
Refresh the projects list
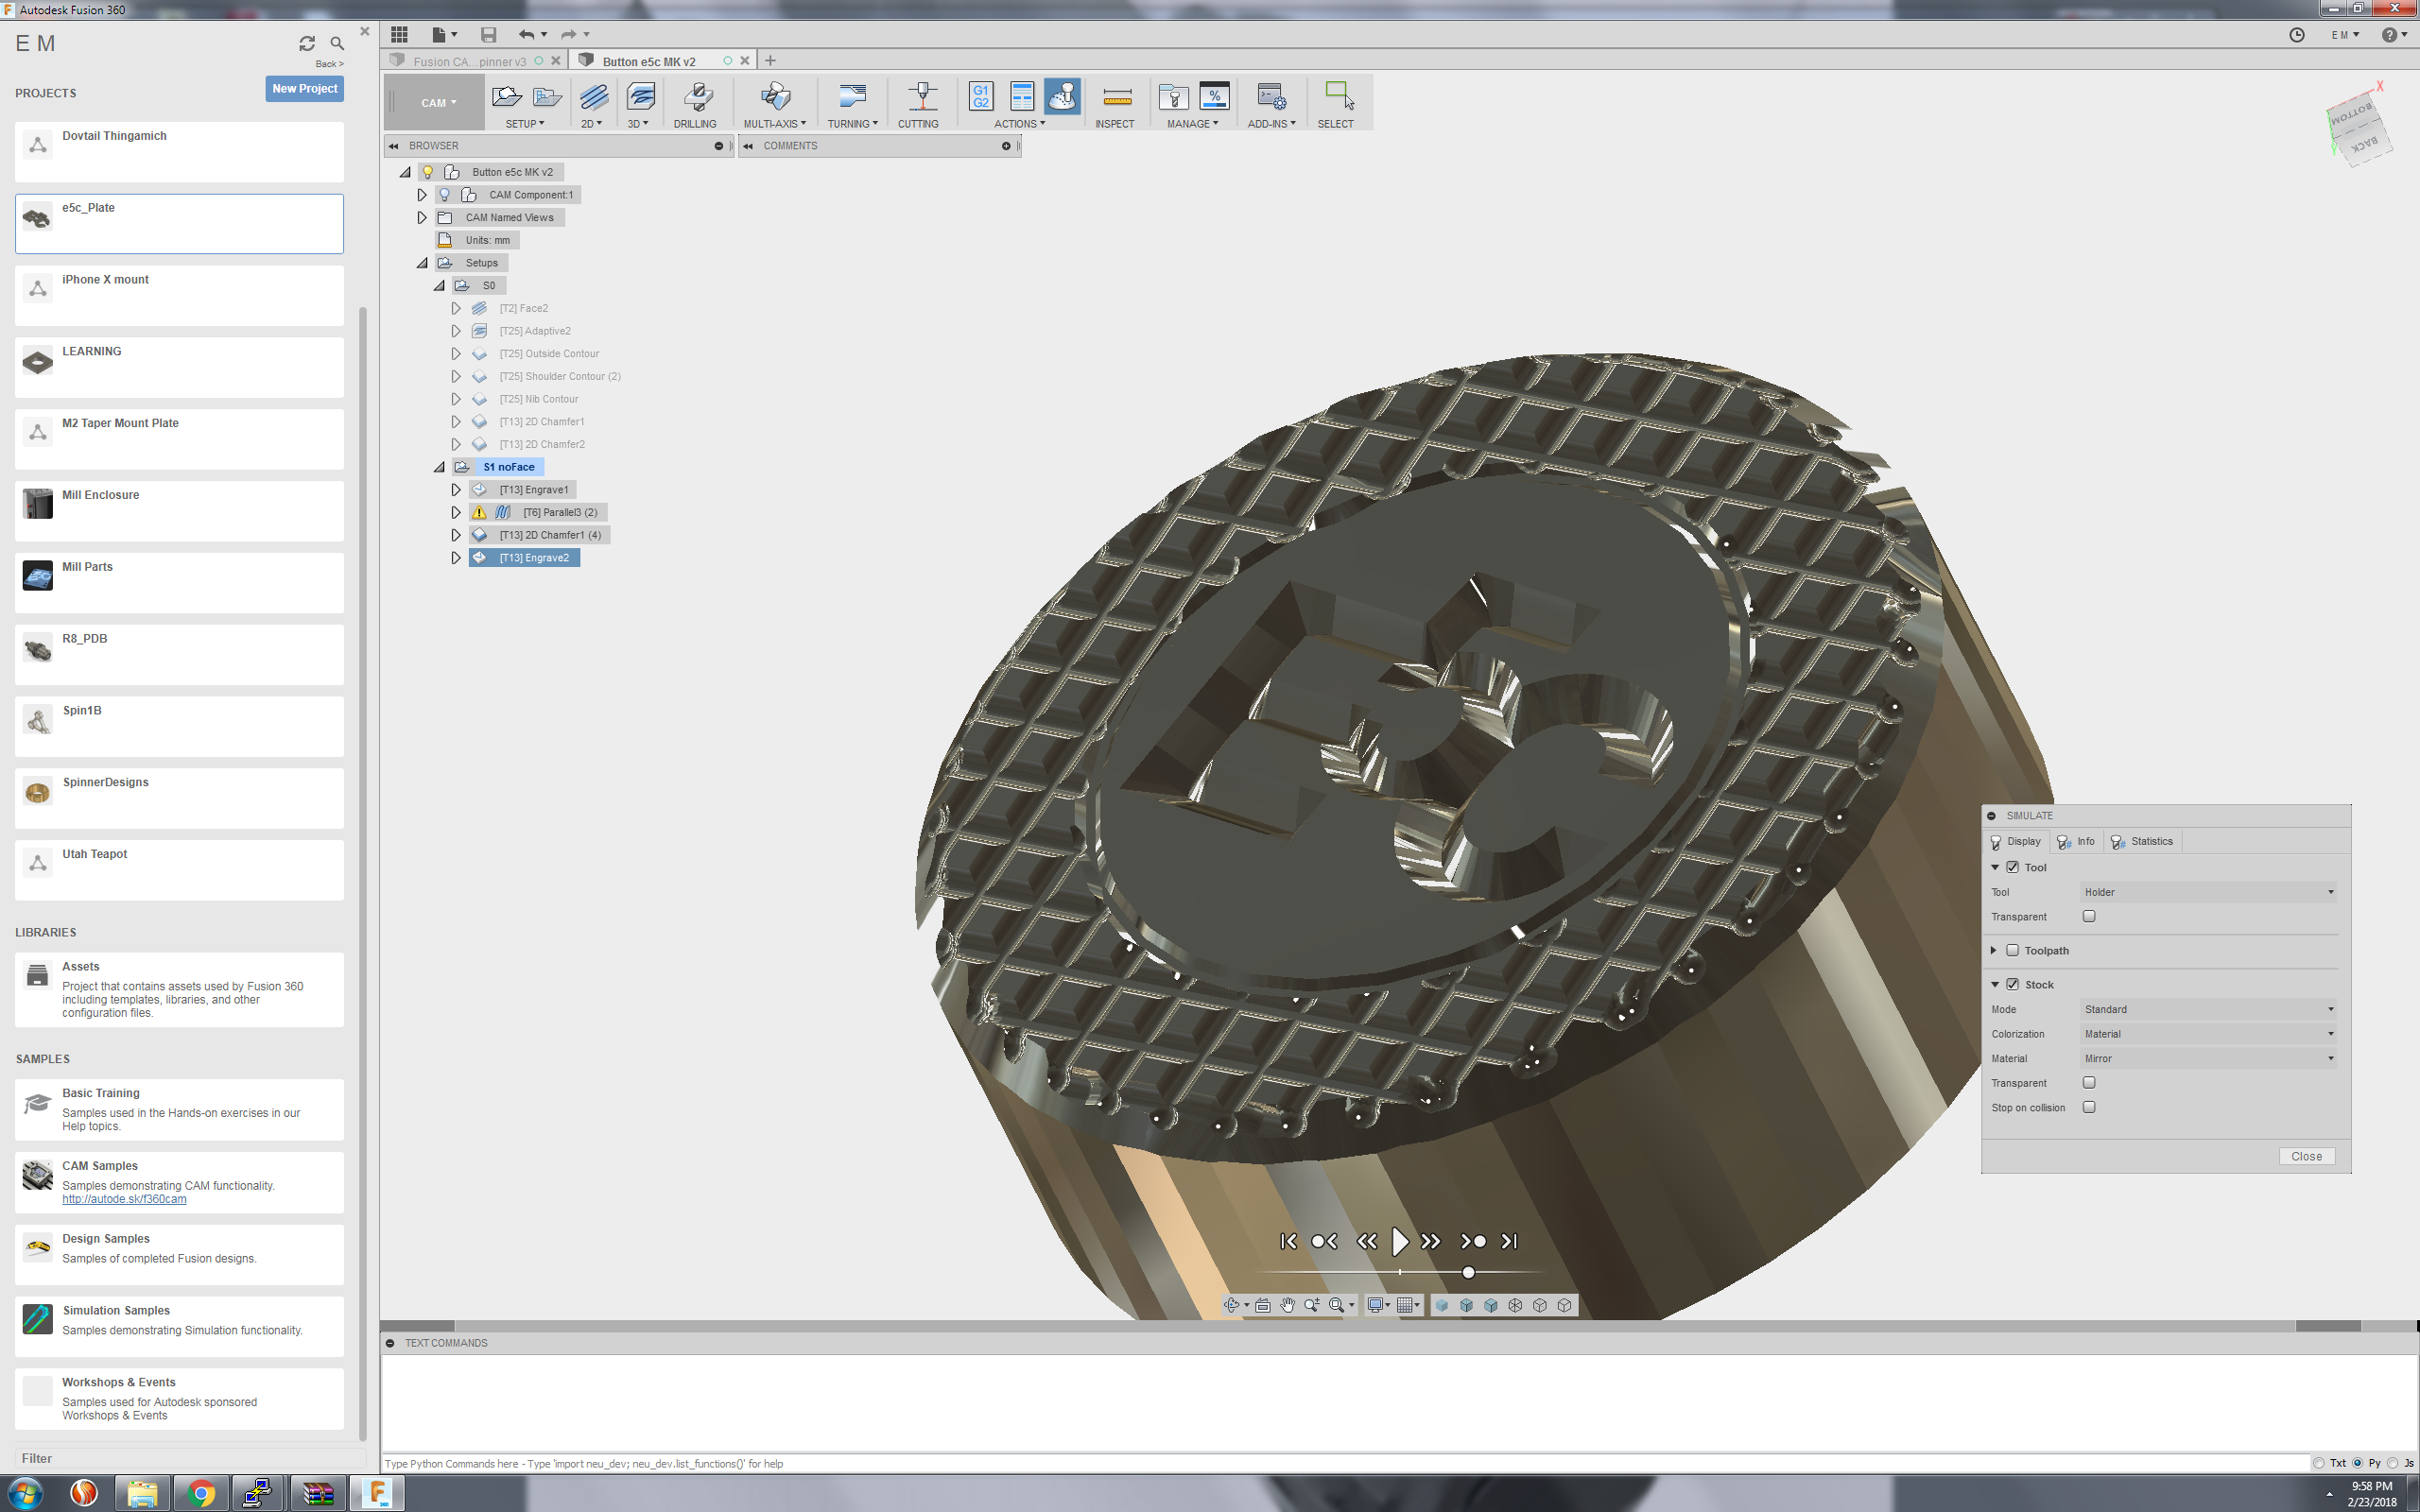pyautogui.click(x=307, y=43)
